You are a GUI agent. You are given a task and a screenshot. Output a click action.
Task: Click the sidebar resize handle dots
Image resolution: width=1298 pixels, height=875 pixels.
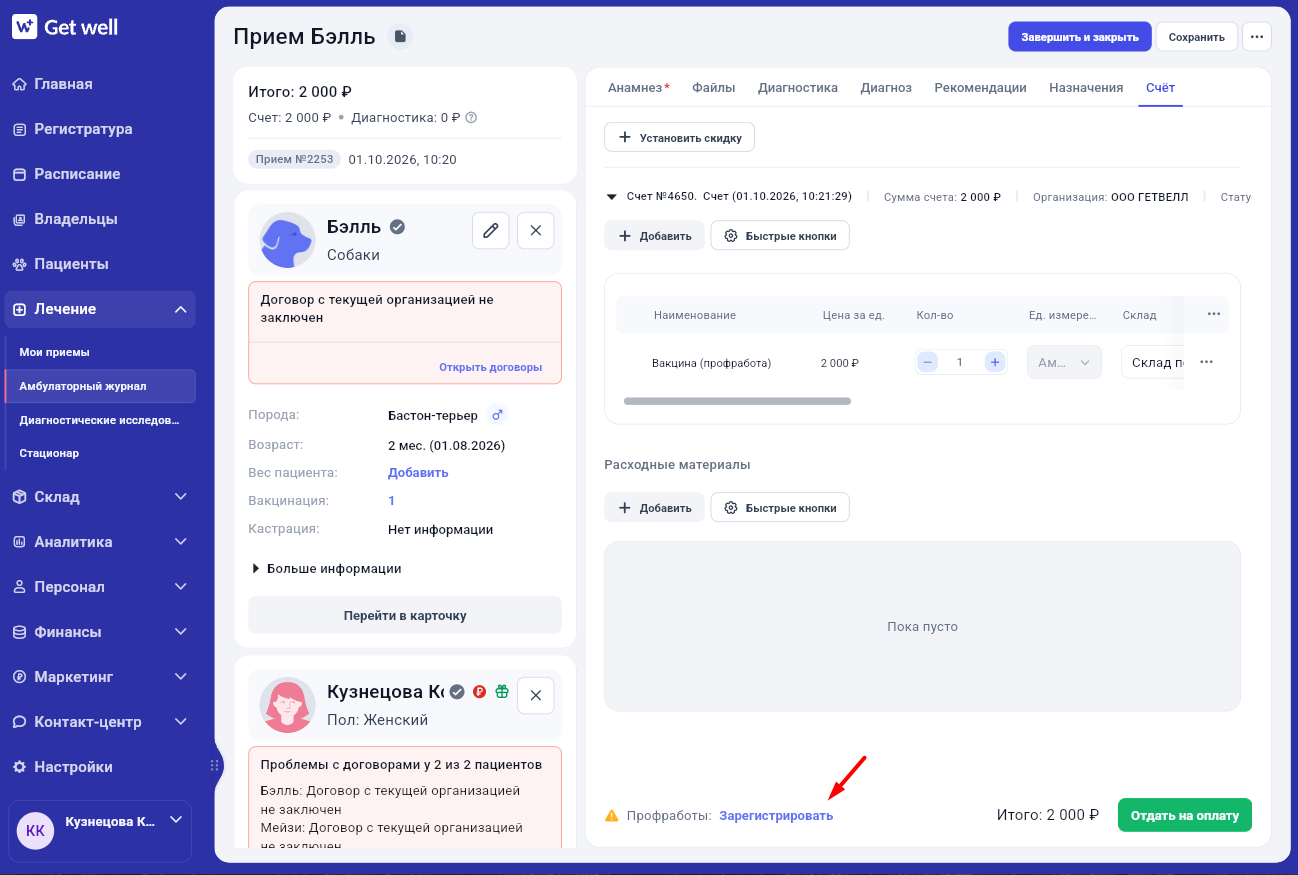click(x=214, y=766)
